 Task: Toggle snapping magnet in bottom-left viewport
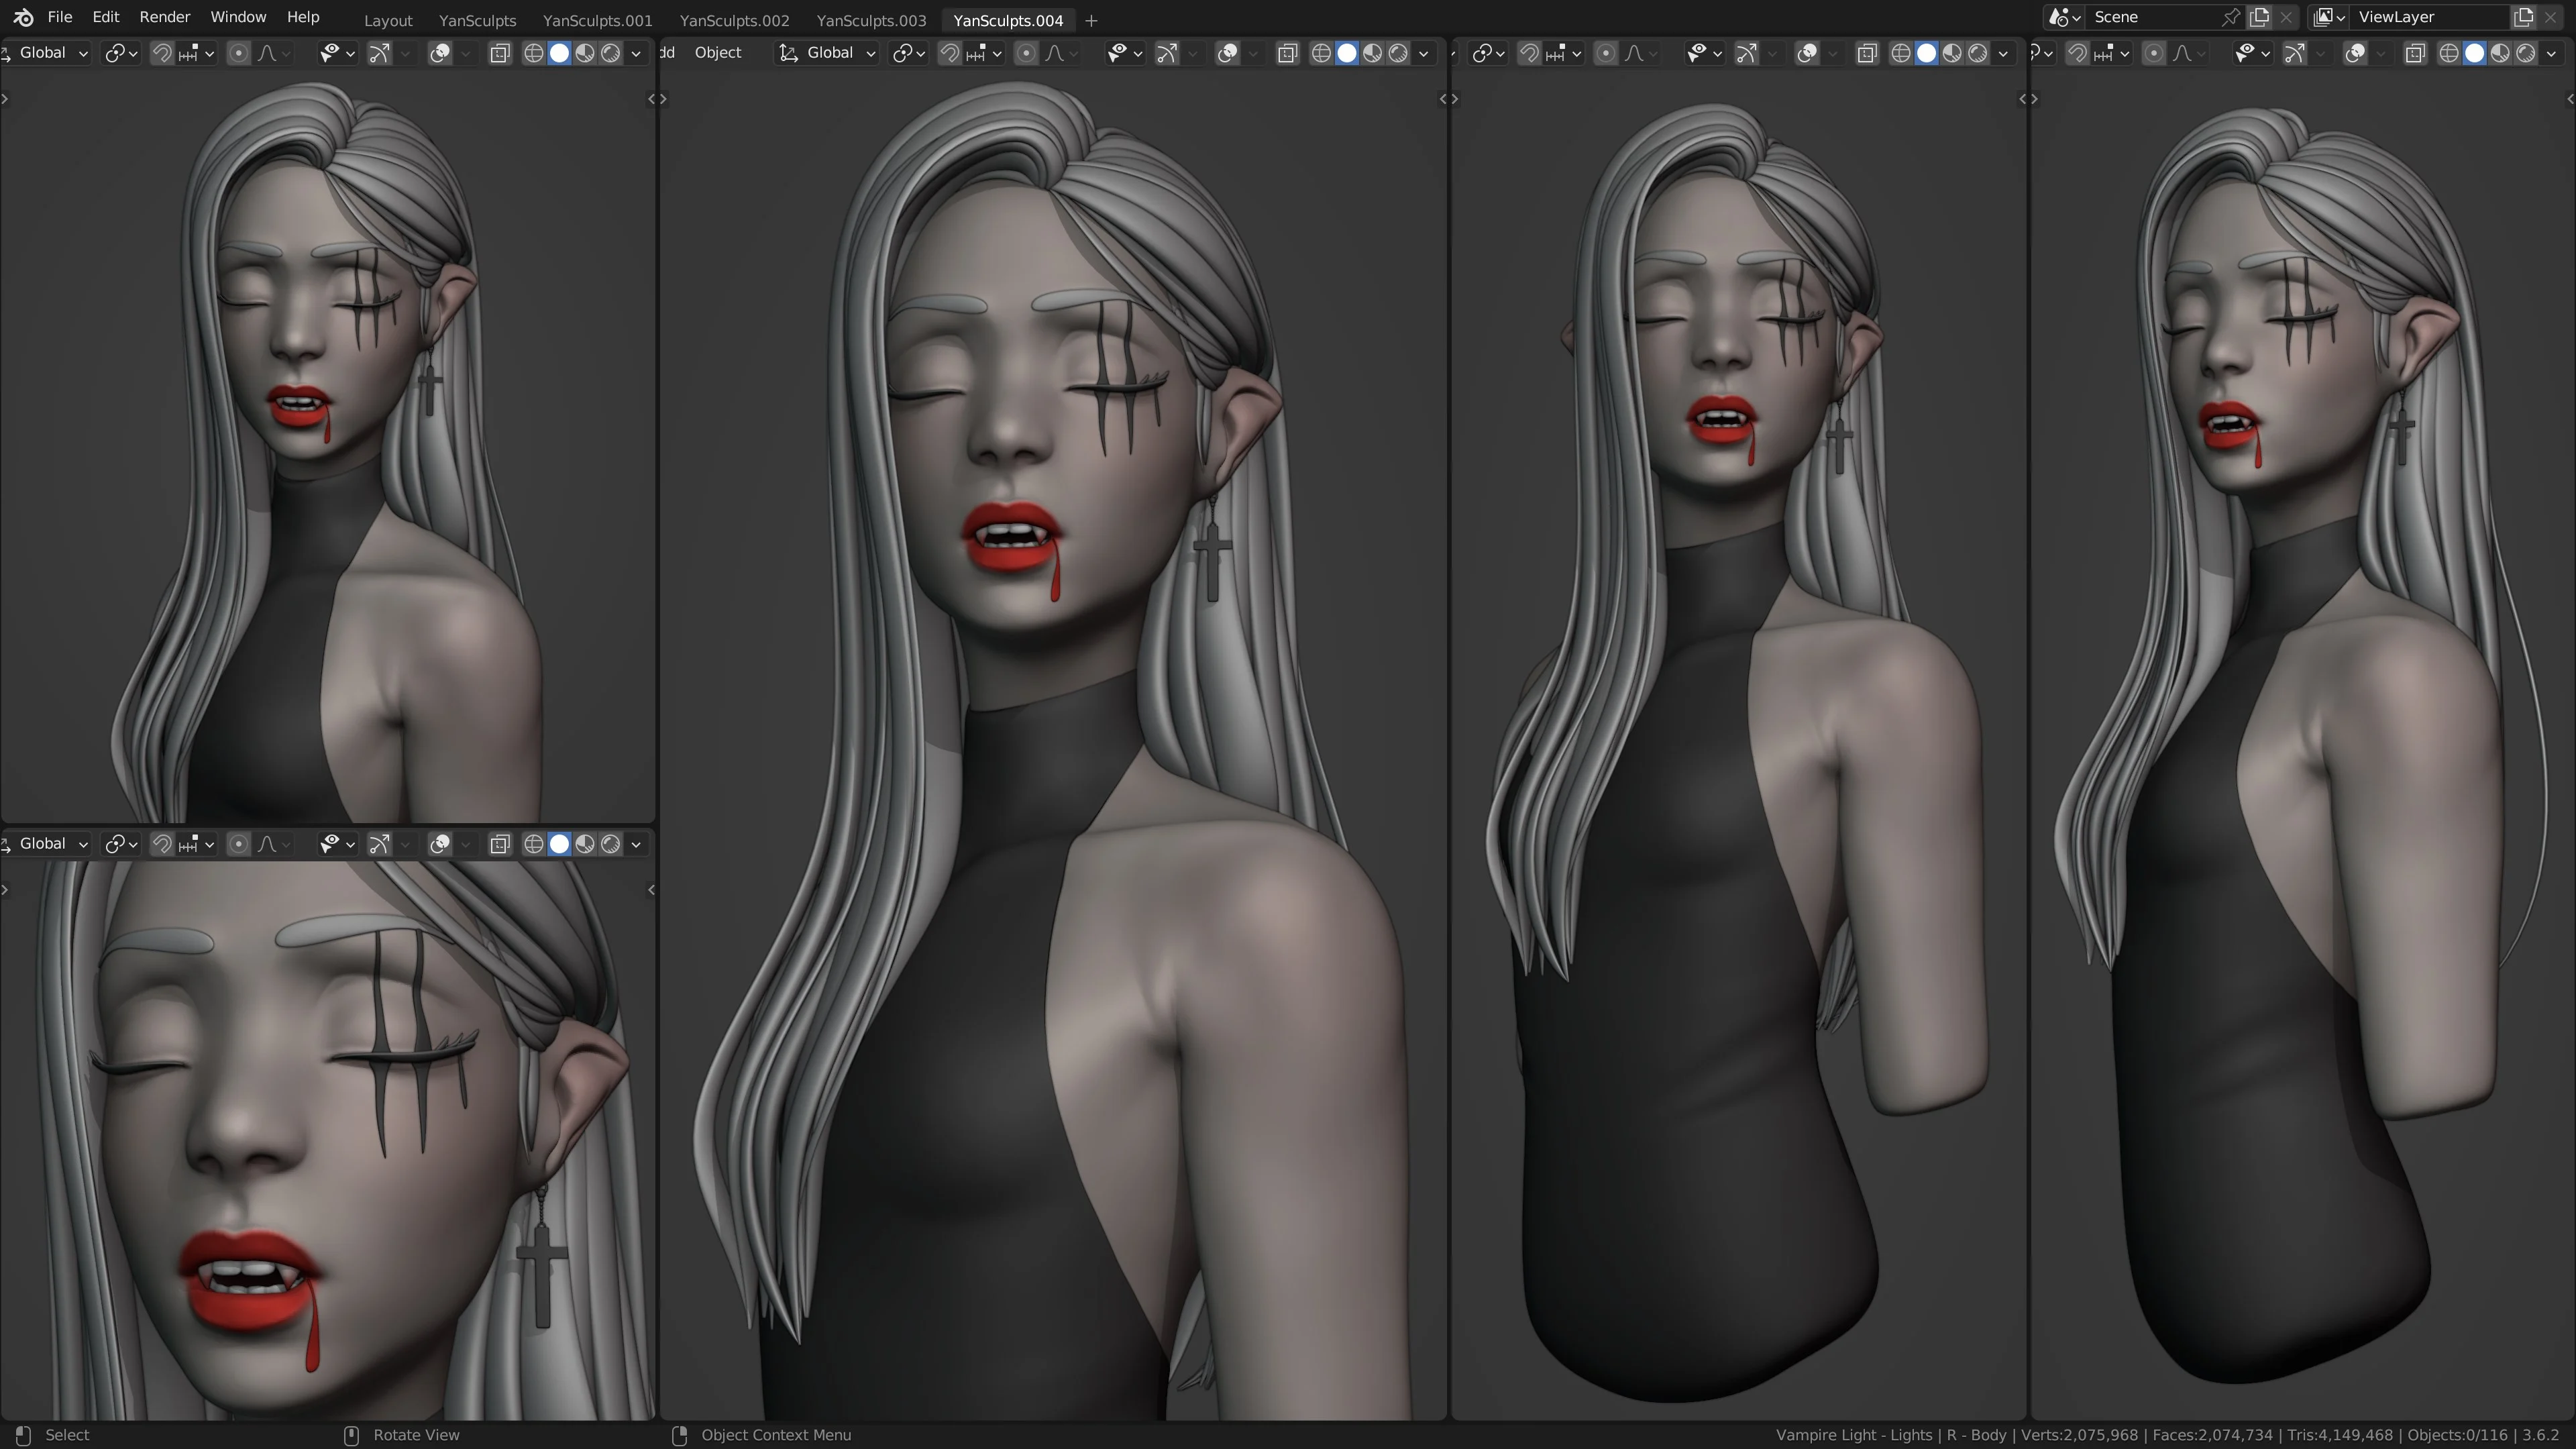(161, 844)
